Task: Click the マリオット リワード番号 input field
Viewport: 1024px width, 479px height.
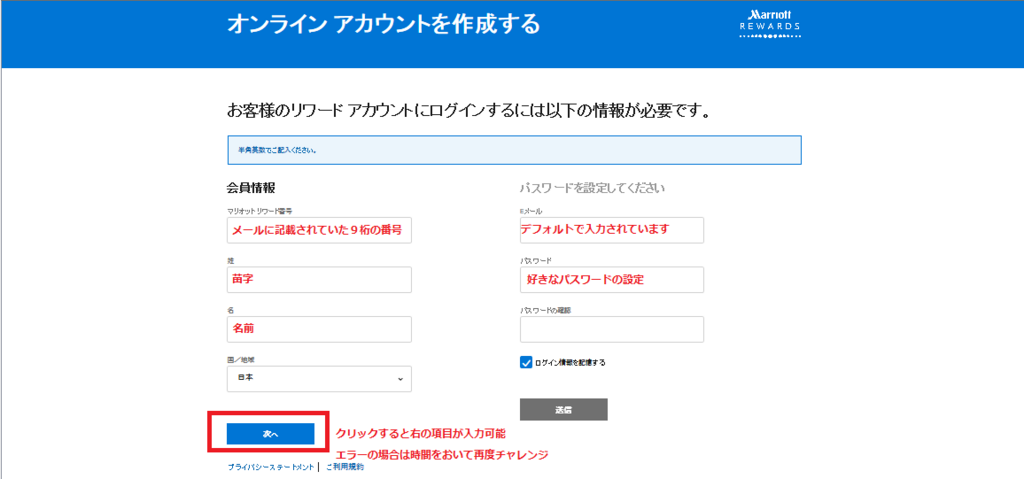Action: coord(319,230)
